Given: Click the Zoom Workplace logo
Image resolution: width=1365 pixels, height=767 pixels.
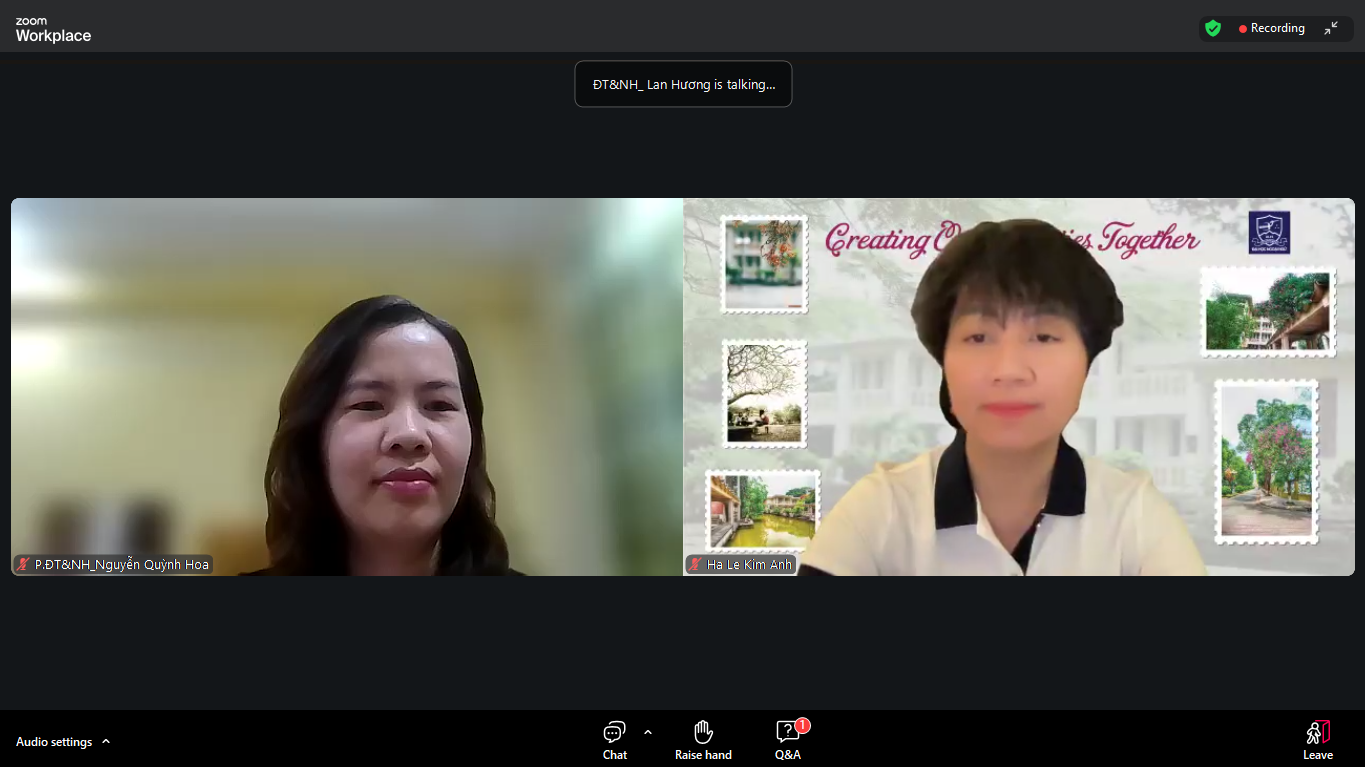Looking at the screenshot, I should 53,30.
